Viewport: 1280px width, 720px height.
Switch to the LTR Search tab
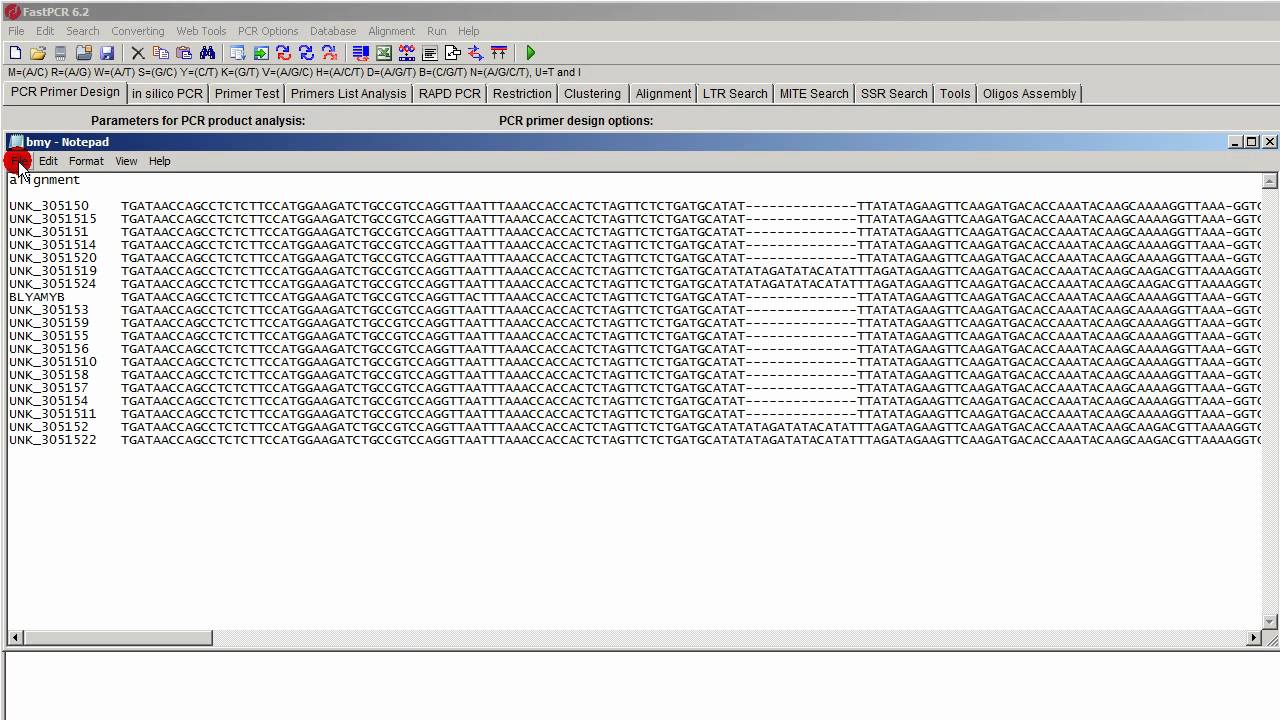click(735, 93)
